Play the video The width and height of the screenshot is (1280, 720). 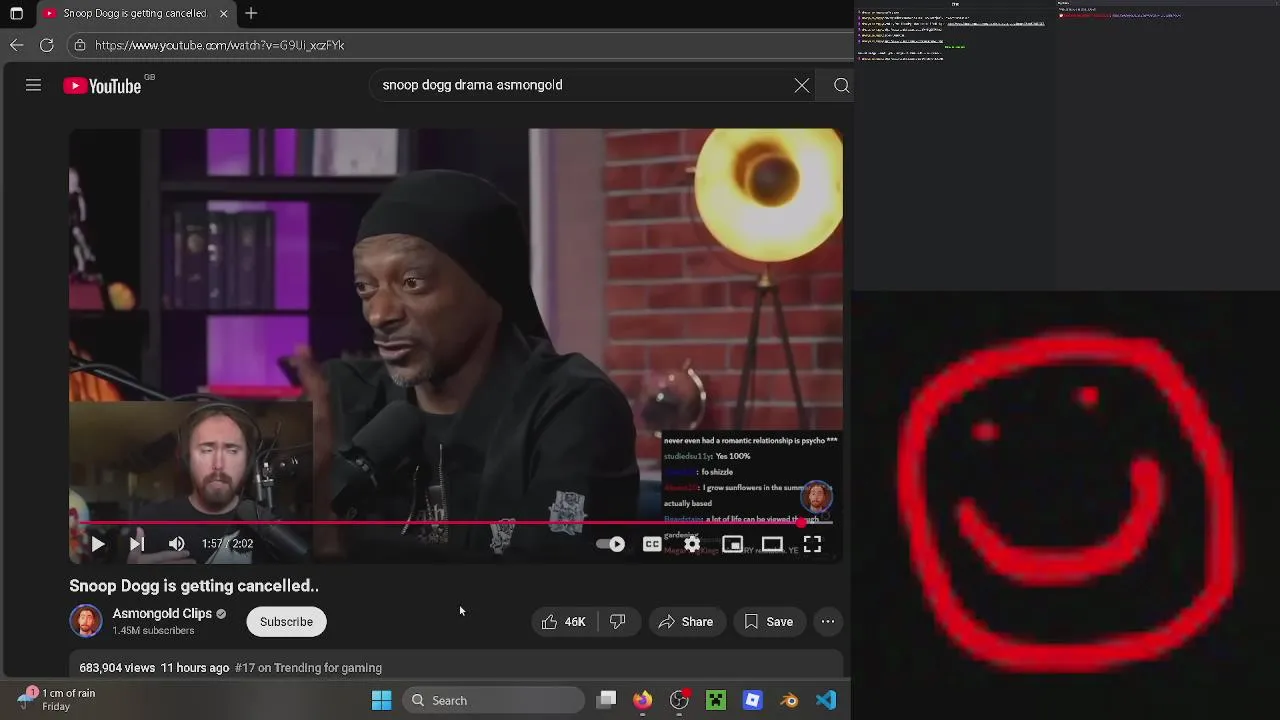coord(97,544)
